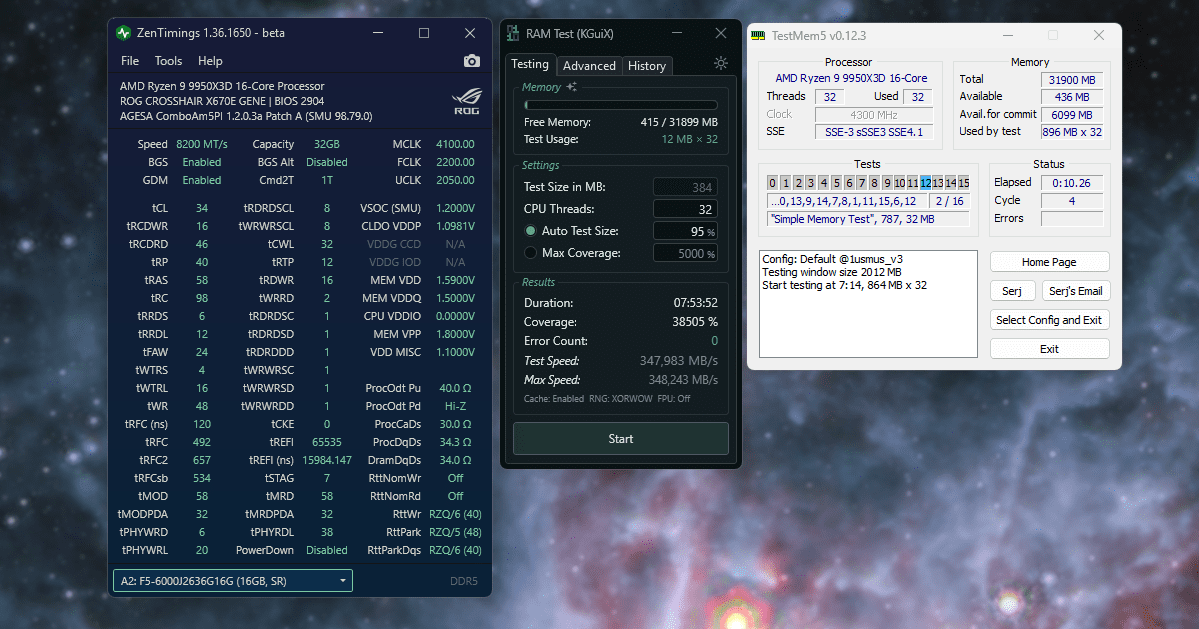This screenshot has width=1199, height=629.
Task: Click the Clock value "4300 MHz"
Action: click(x=874, y=115)
